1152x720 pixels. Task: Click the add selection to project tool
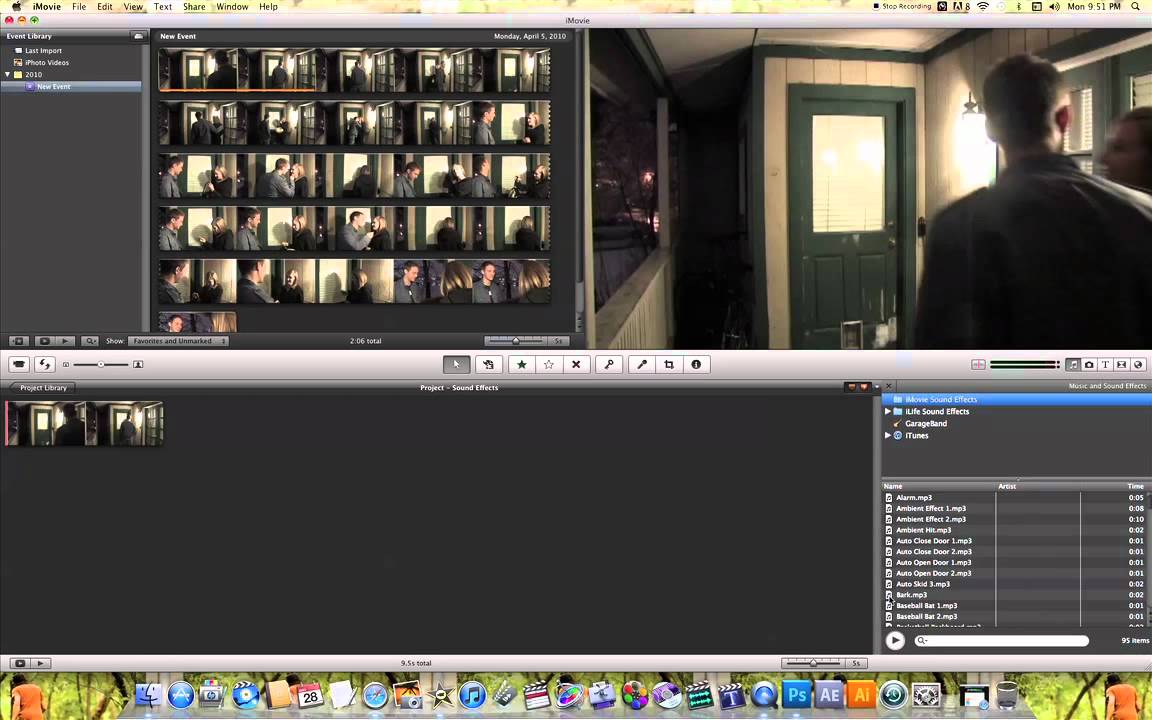click(x=488, y=364)
